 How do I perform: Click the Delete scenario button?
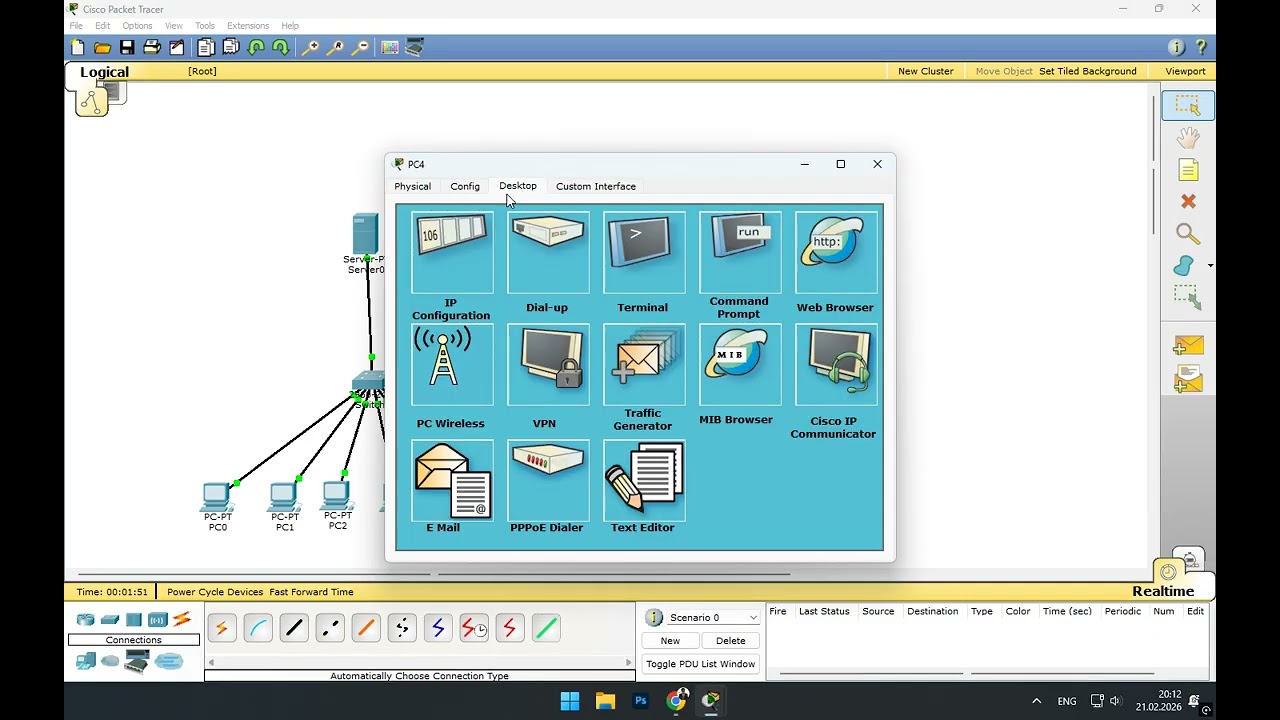pos(731,641)
